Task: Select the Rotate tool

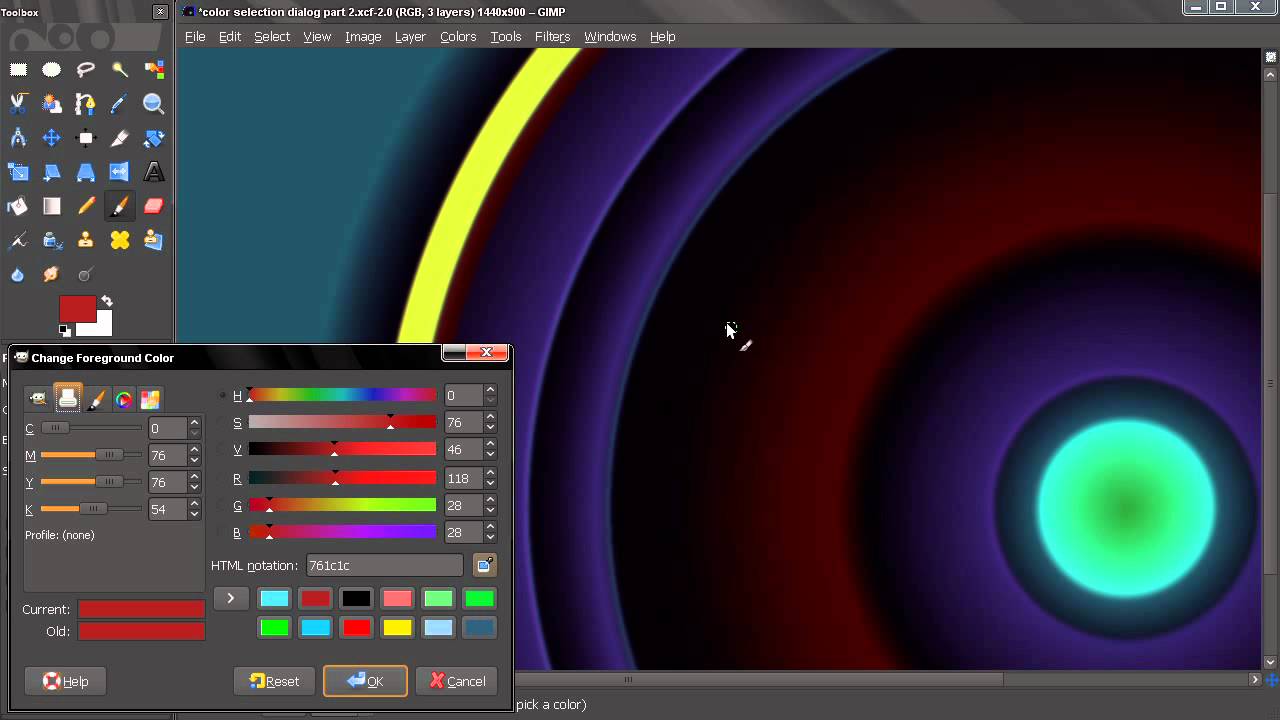Action: [x=153, y=138]
